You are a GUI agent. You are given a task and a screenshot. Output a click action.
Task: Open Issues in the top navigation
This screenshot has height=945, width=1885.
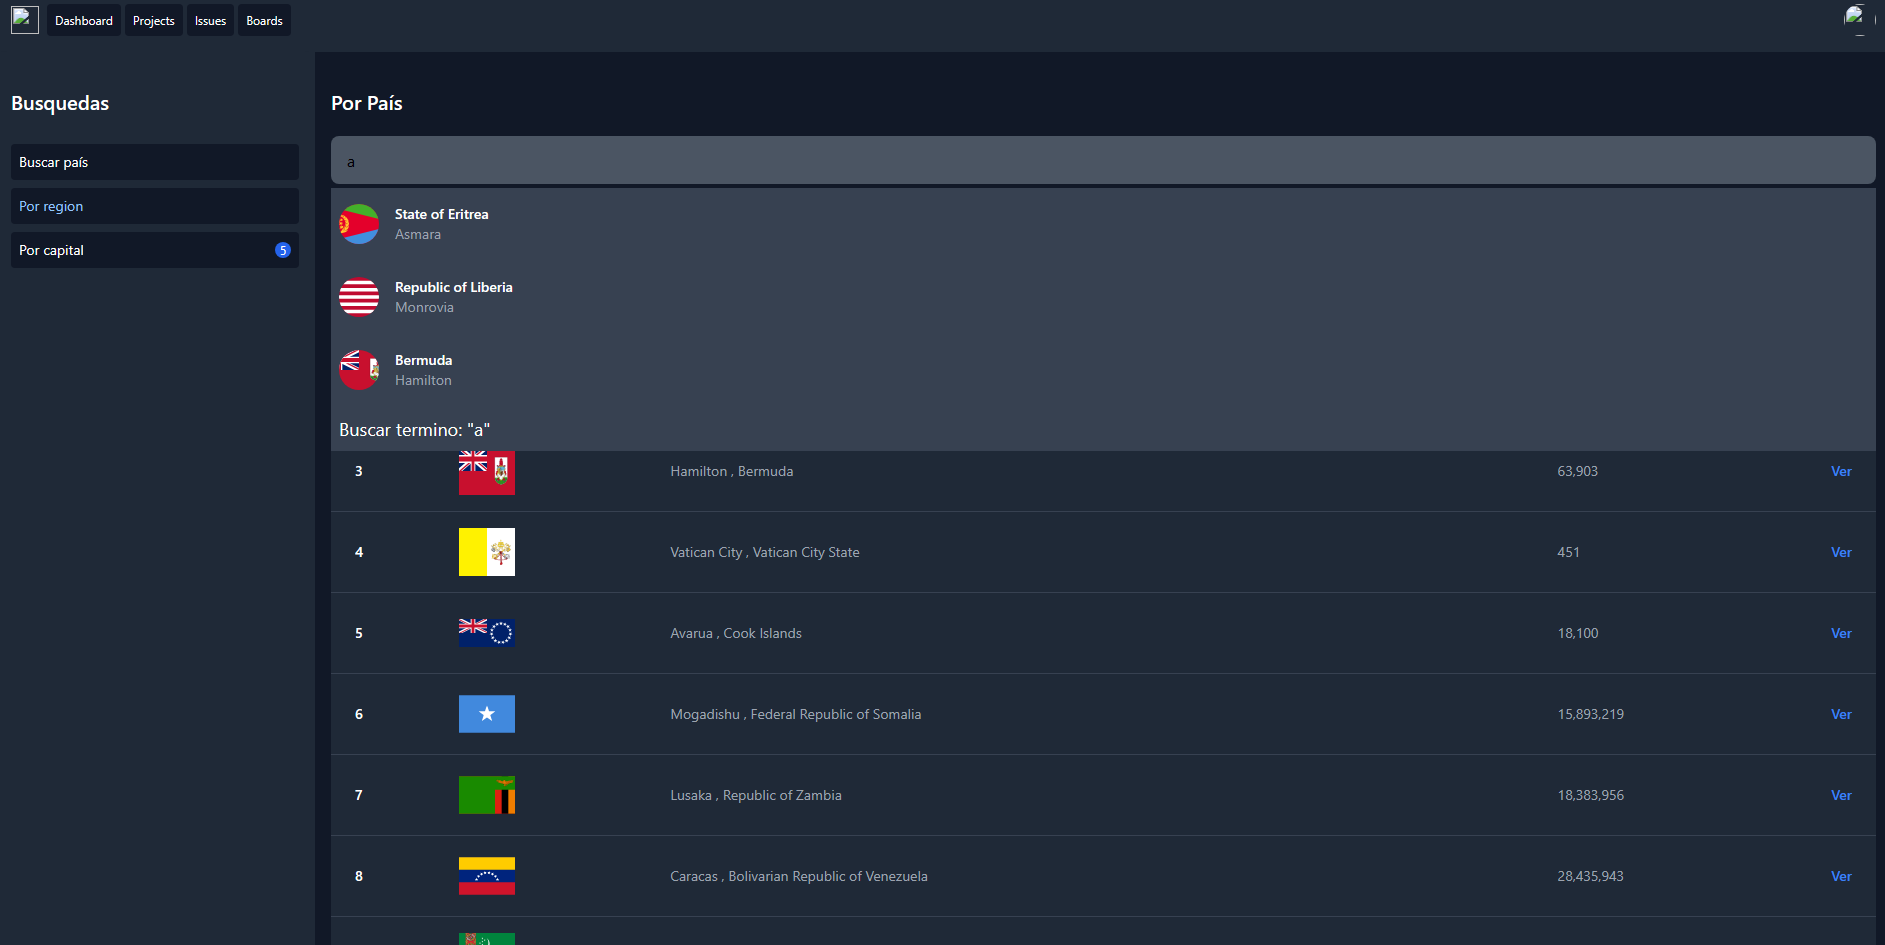pos(210,20)
